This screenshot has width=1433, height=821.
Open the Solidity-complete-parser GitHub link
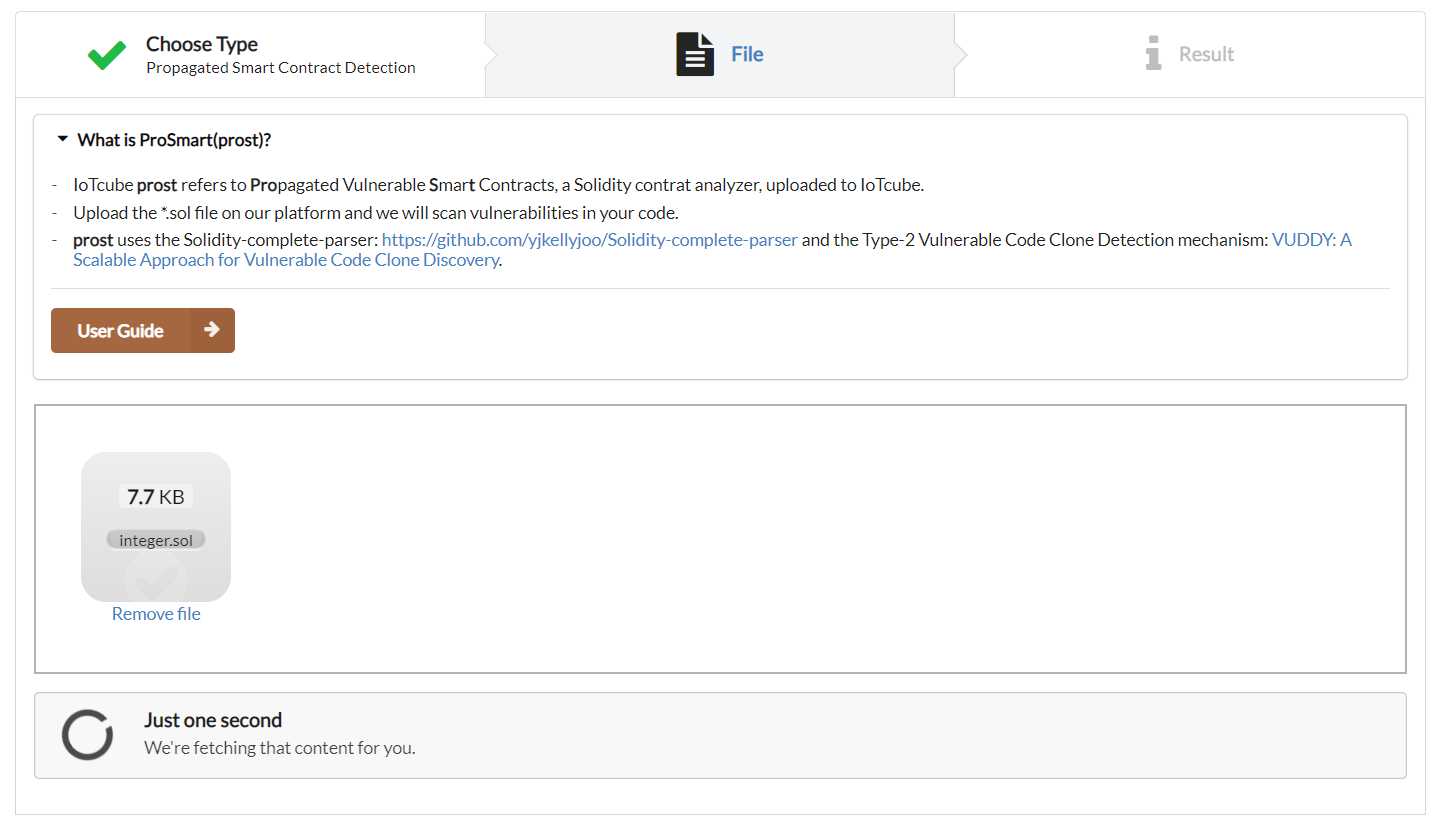[589, 240]
